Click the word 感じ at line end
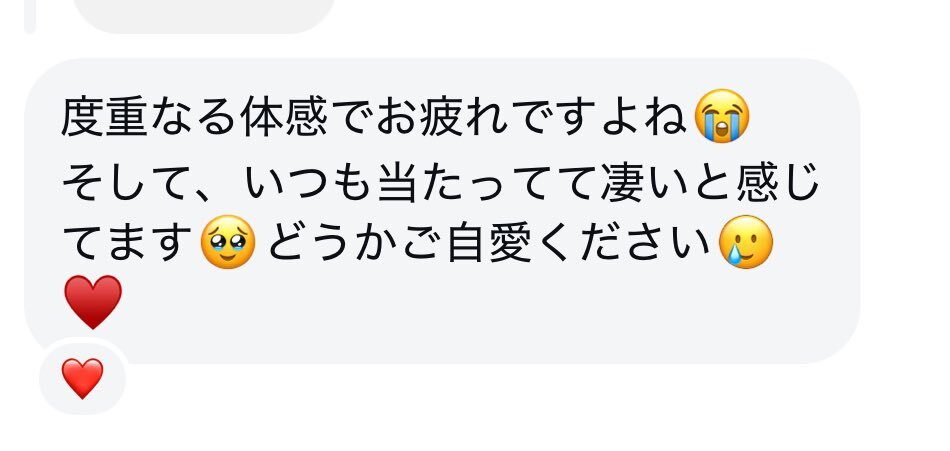 pos(777,179)
